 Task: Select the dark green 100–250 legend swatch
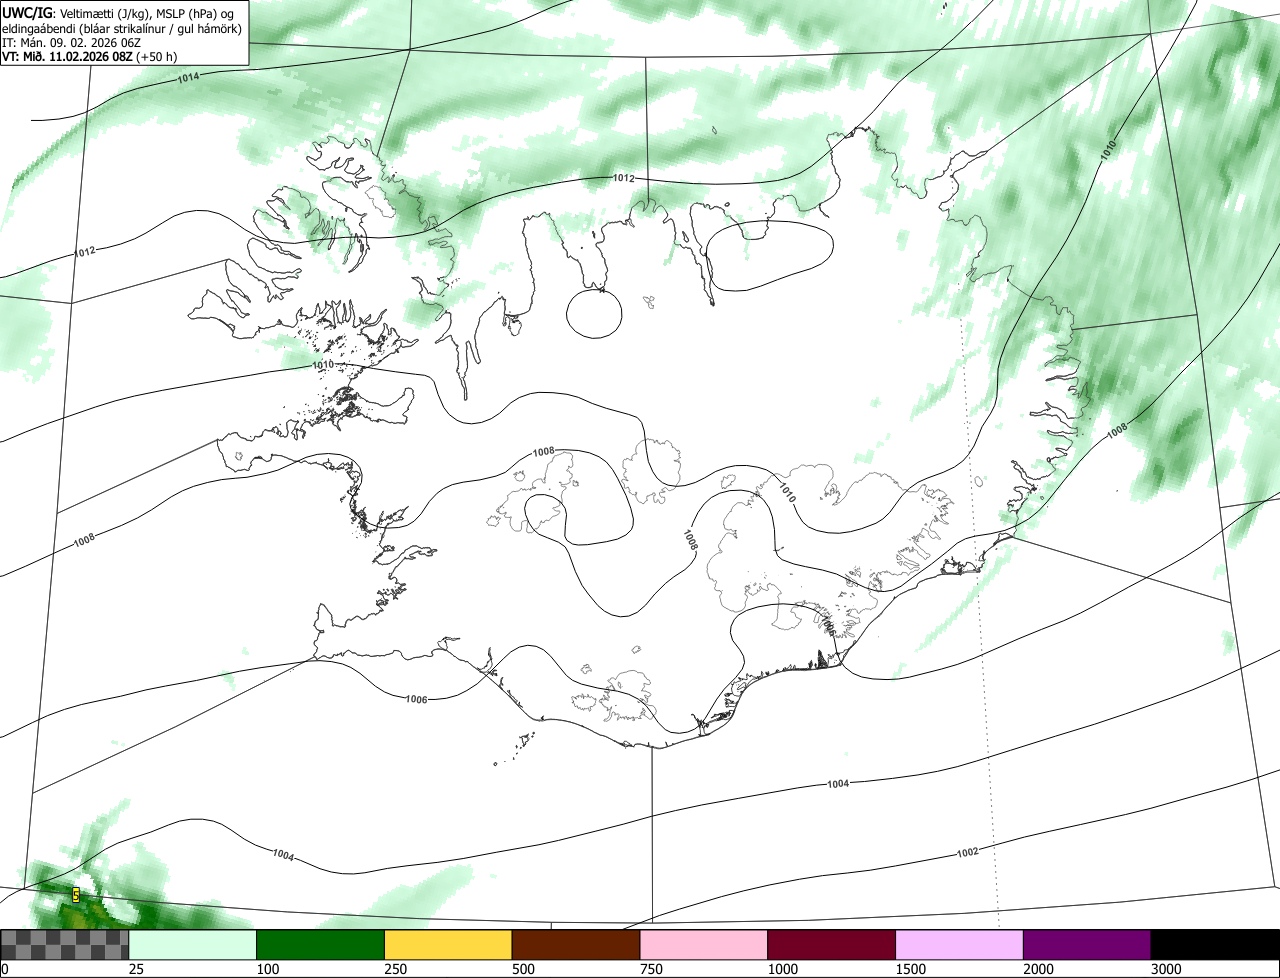coord(321,945)
